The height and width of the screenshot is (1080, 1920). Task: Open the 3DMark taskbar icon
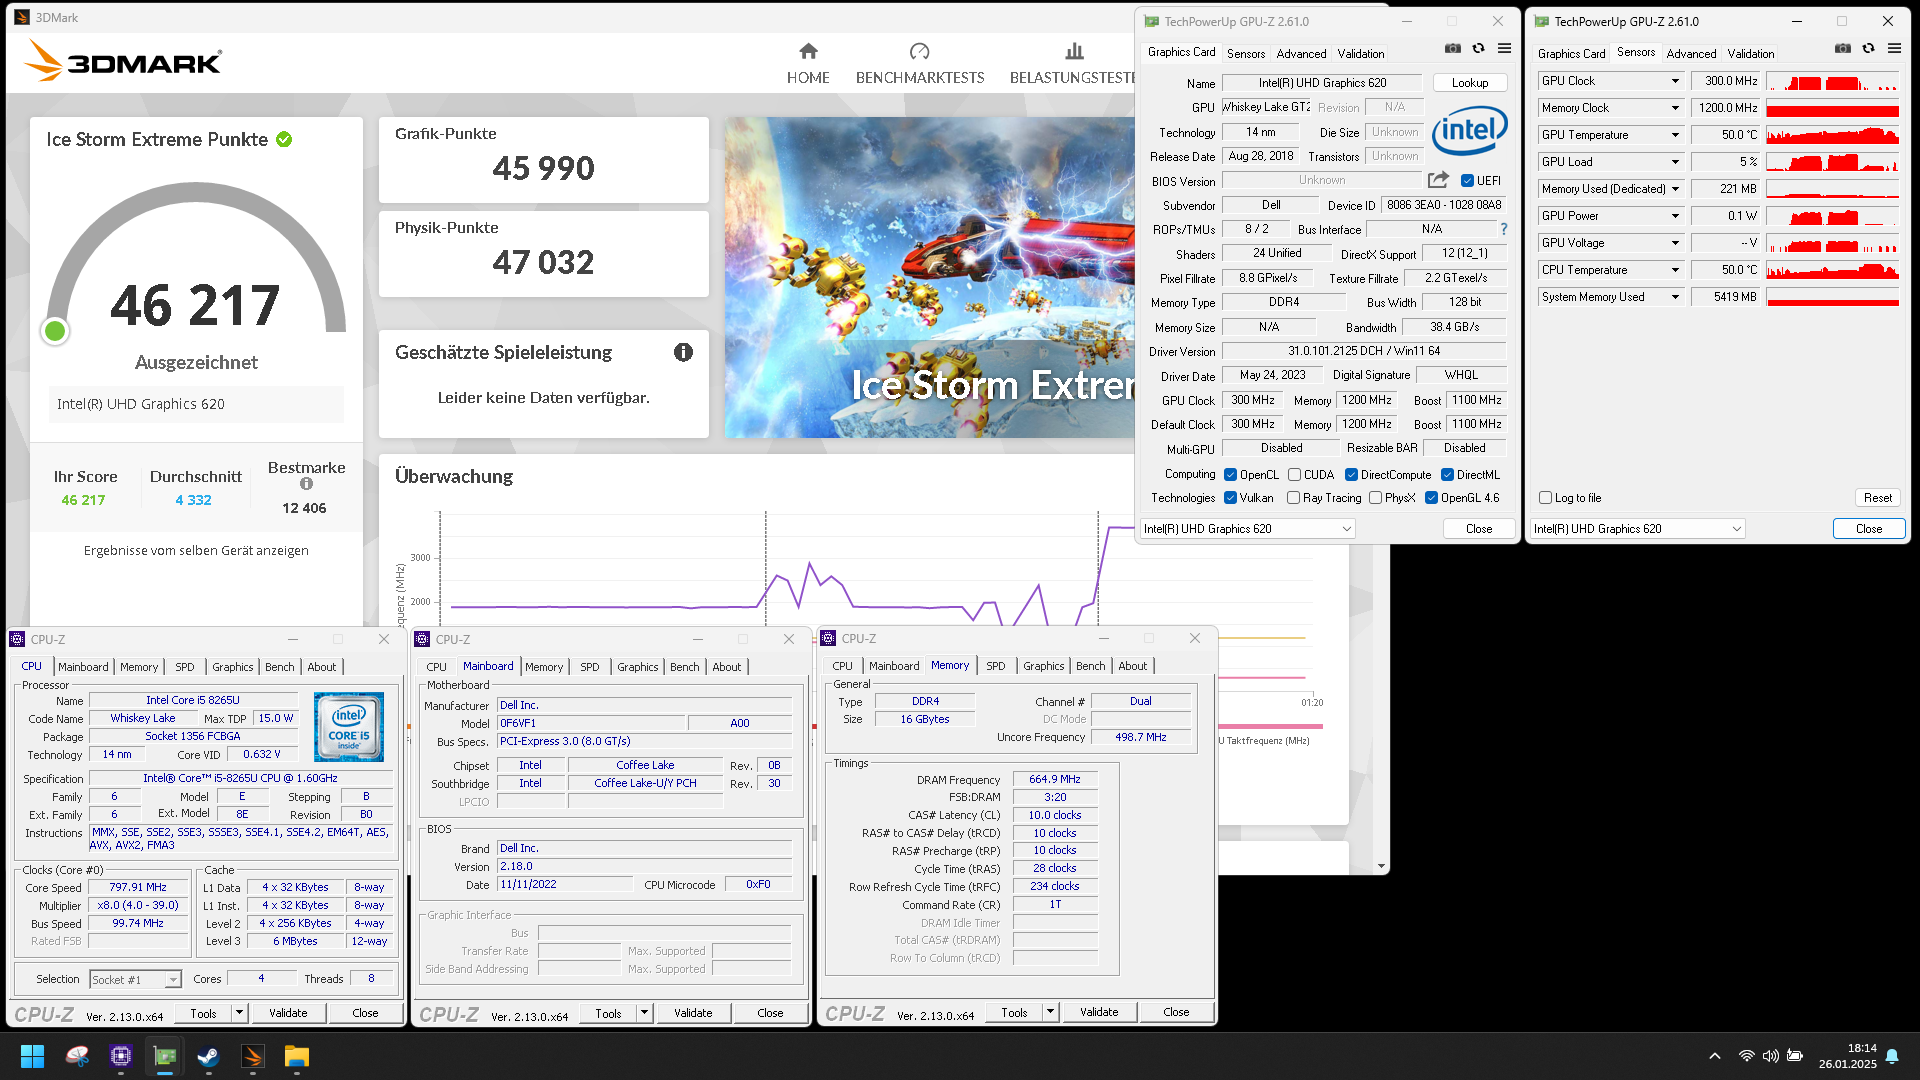(253, 1056)
